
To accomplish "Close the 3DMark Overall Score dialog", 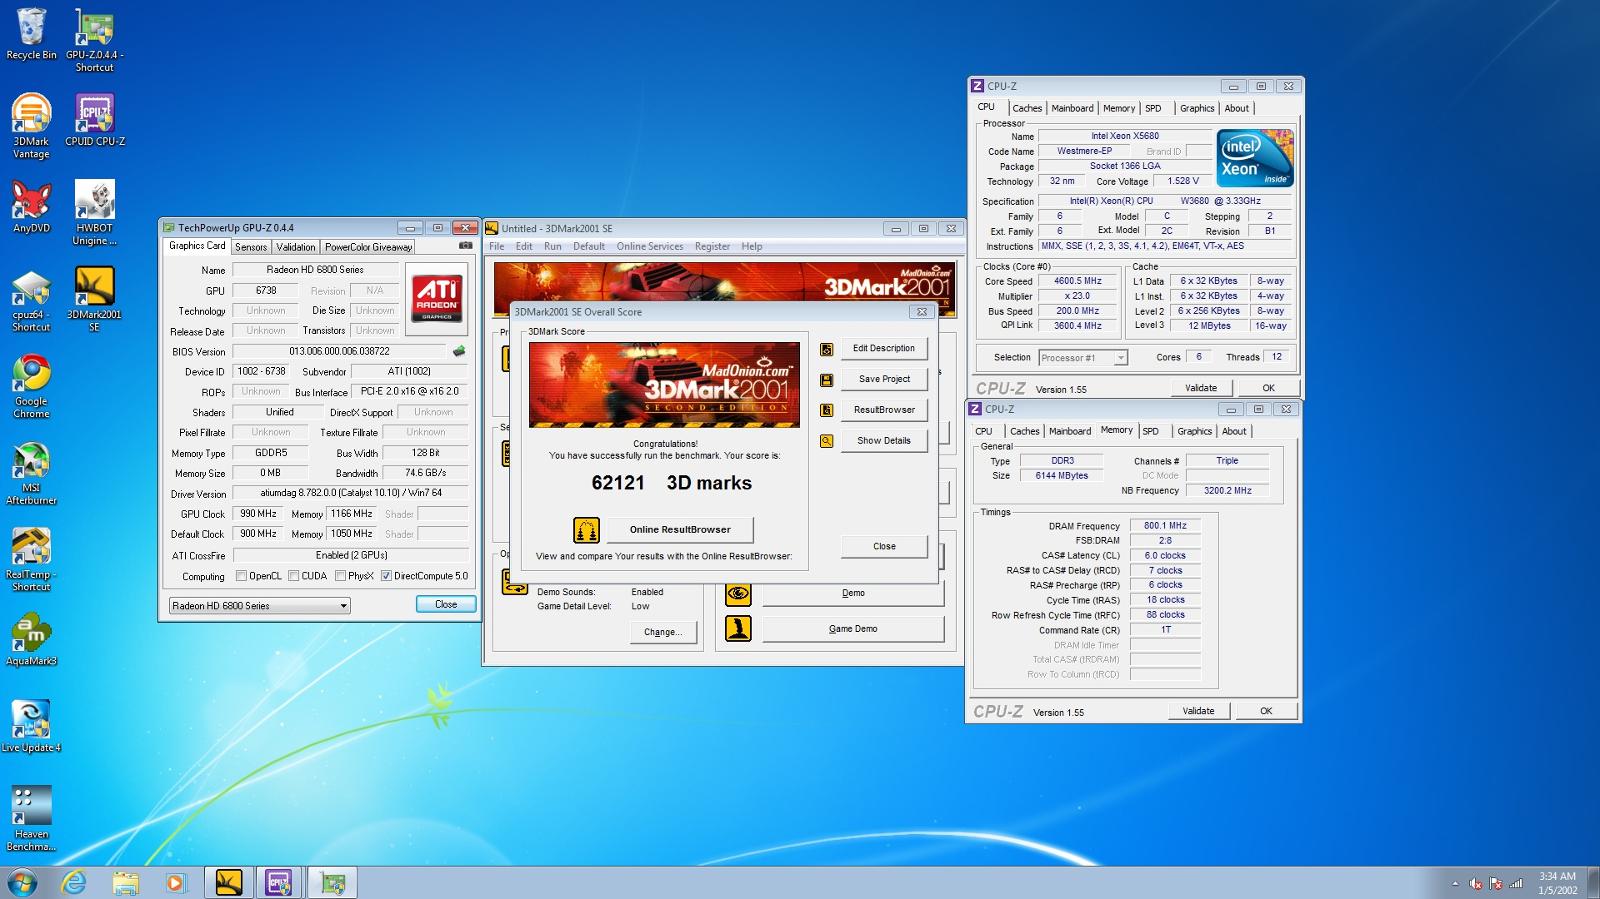I will [x=884, y=546].
